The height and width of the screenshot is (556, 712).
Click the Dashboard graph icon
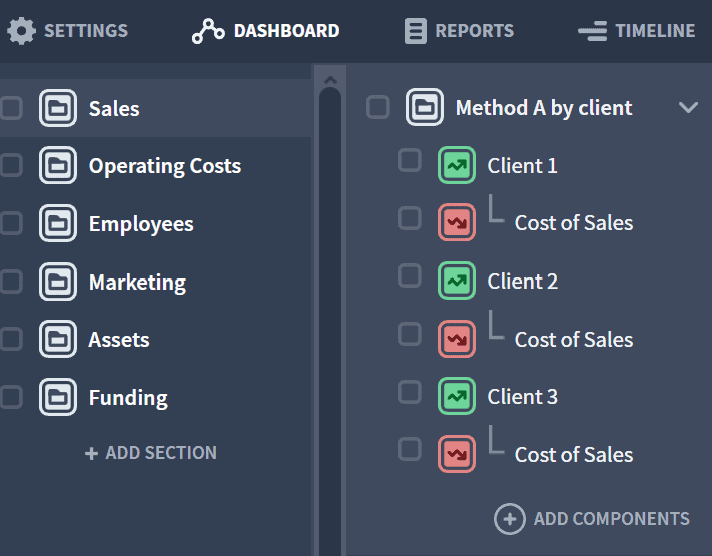pyautogui.click(x=208, y=31)
